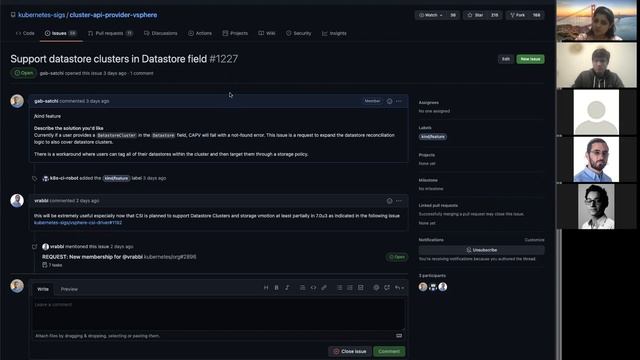640x360 pixels.
Task: Fork the repository
Action: tap(525, 15)
